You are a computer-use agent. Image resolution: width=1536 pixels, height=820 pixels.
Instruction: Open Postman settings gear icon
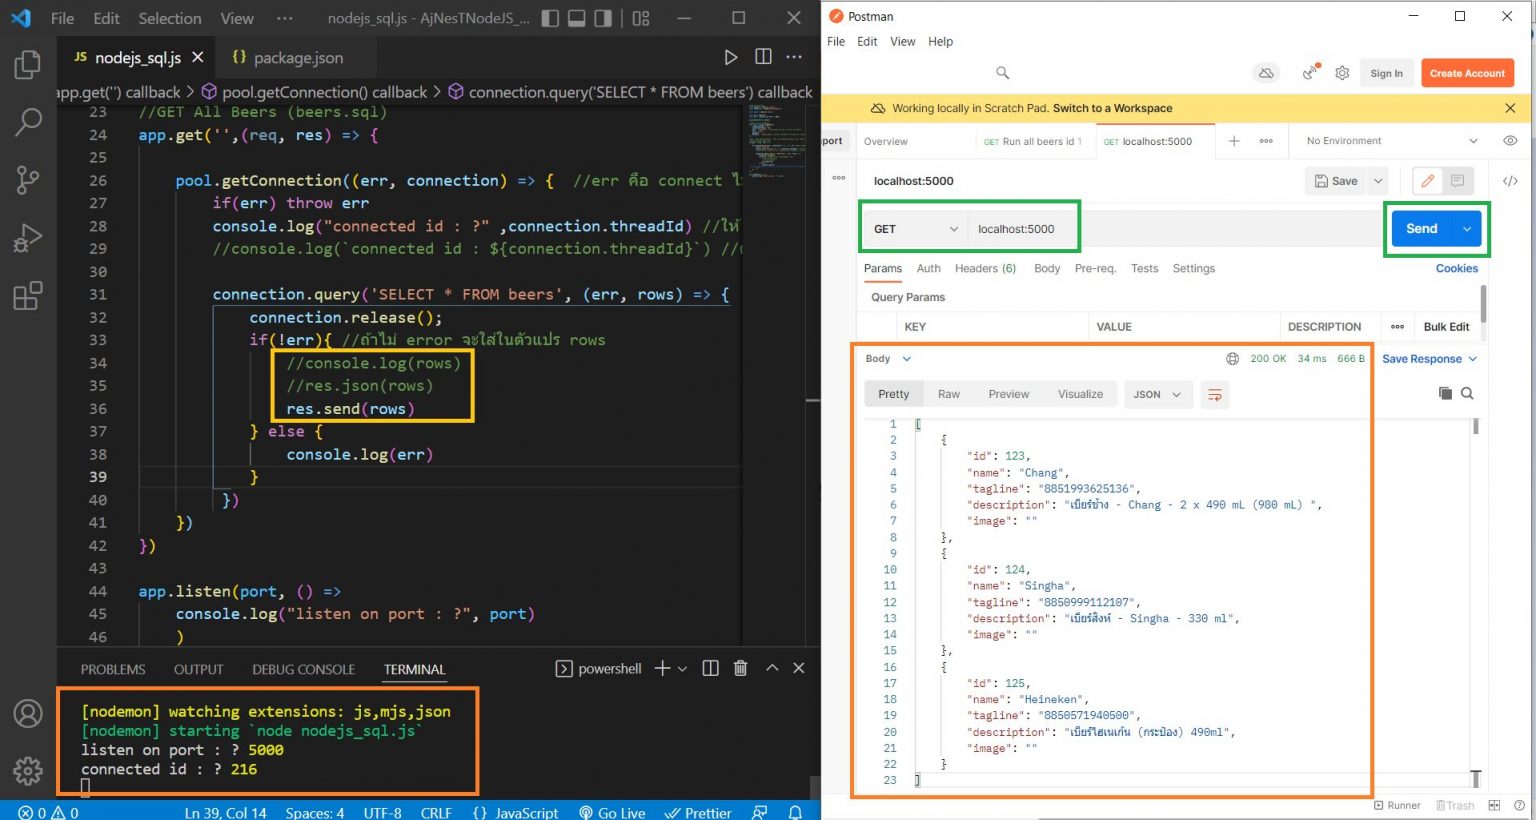pos(1342,73)
